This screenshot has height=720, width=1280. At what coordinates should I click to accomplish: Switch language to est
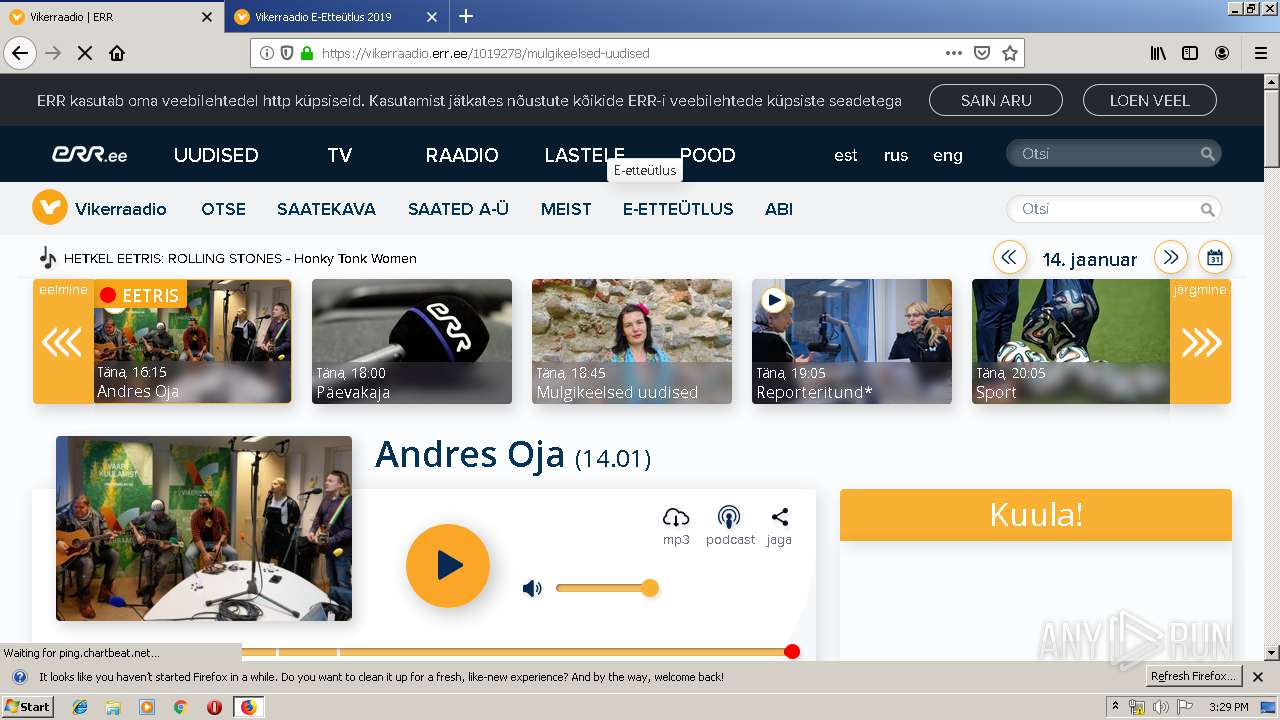(x=846, y=155)
